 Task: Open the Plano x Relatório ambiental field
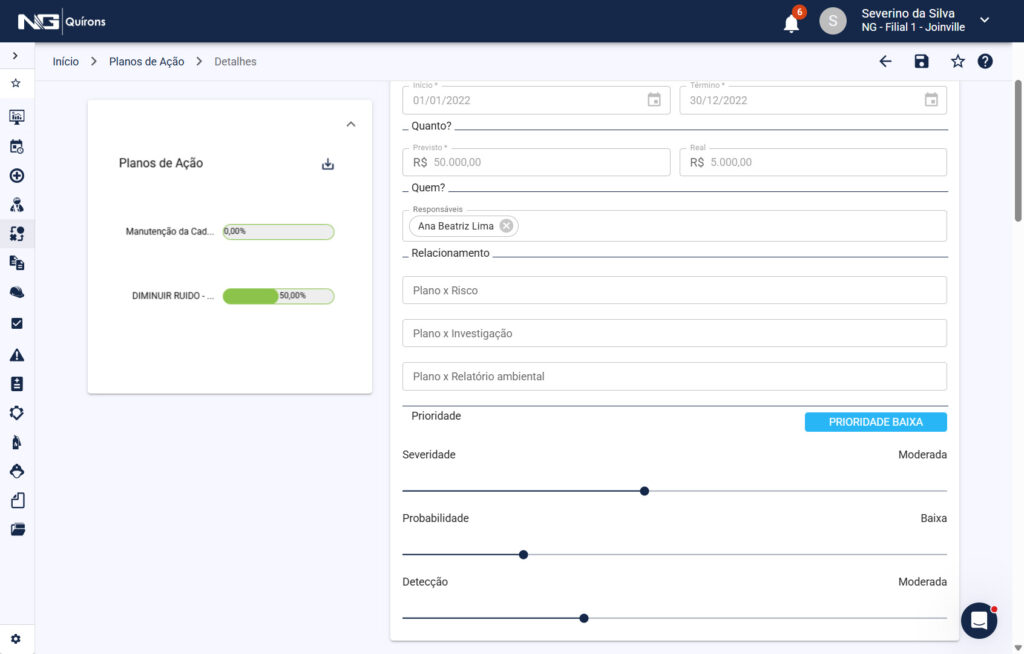[x=675, y=376]
